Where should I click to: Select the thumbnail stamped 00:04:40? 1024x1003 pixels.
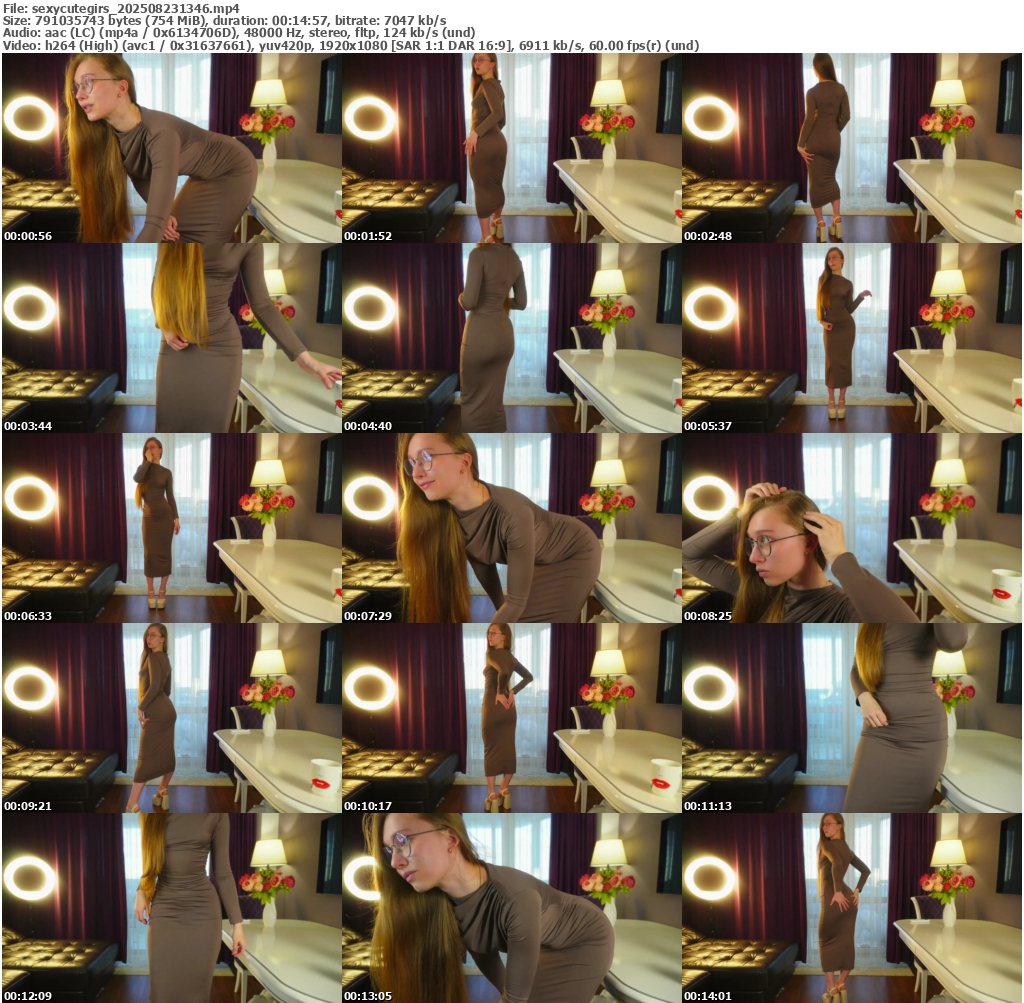[511, 338]
